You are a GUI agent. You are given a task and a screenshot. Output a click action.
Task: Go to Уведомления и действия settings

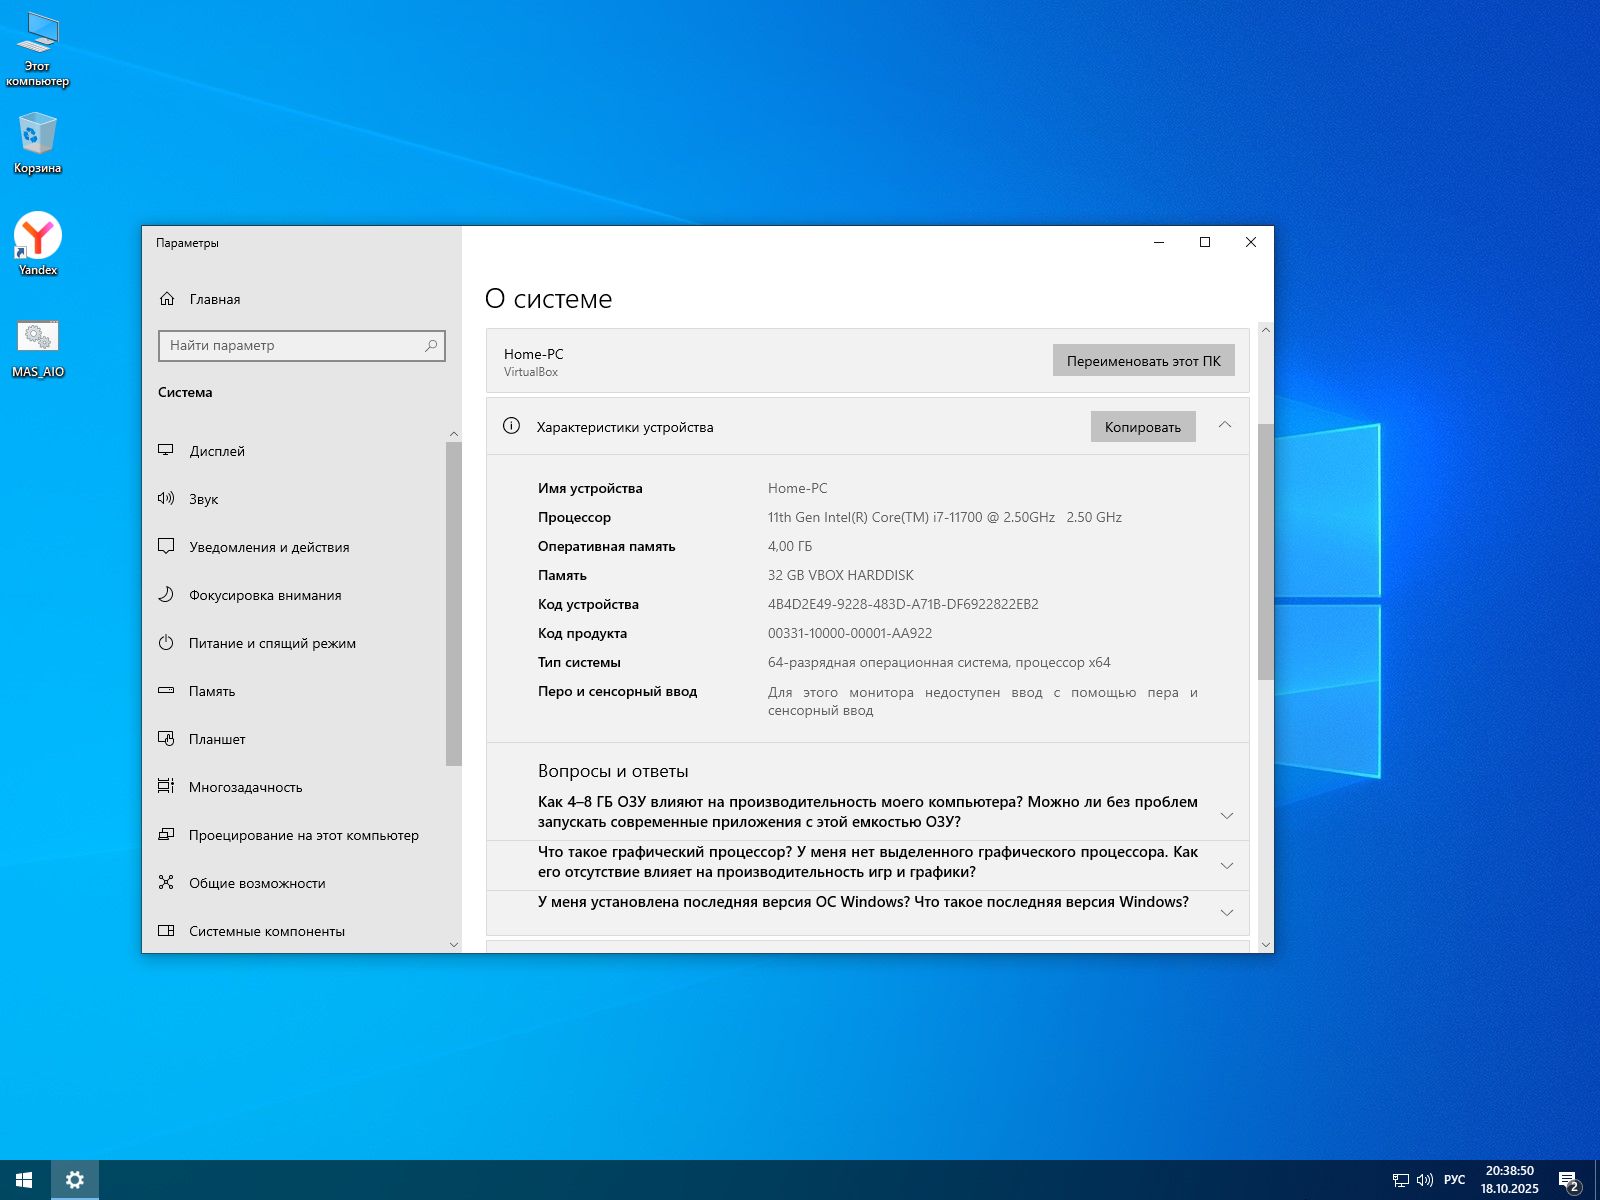269,547
